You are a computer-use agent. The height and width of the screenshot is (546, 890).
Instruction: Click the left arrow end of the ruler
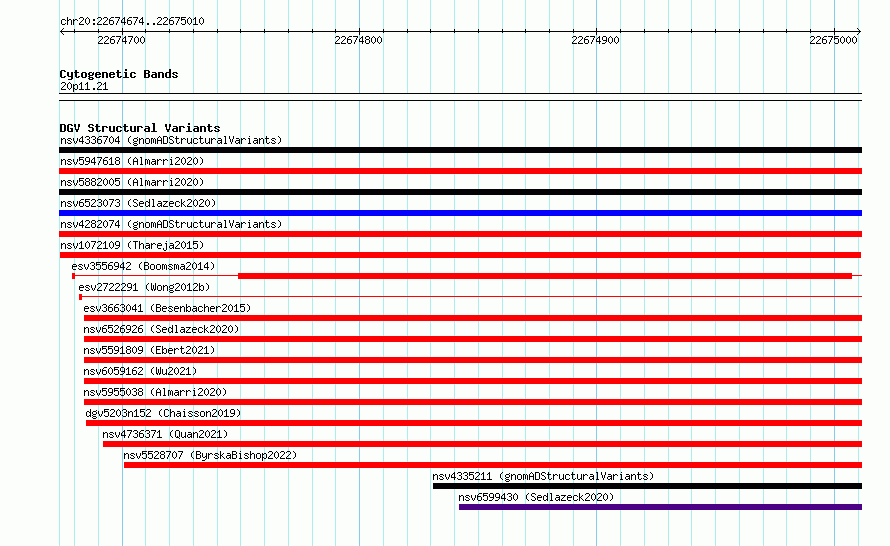(62, 31)
